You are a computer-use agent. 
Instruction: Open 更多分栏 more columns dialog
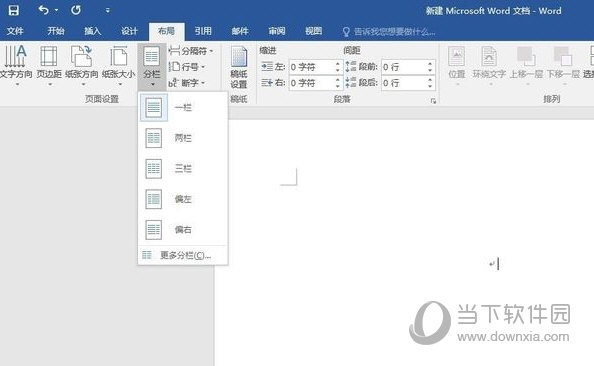coord(183,255)
